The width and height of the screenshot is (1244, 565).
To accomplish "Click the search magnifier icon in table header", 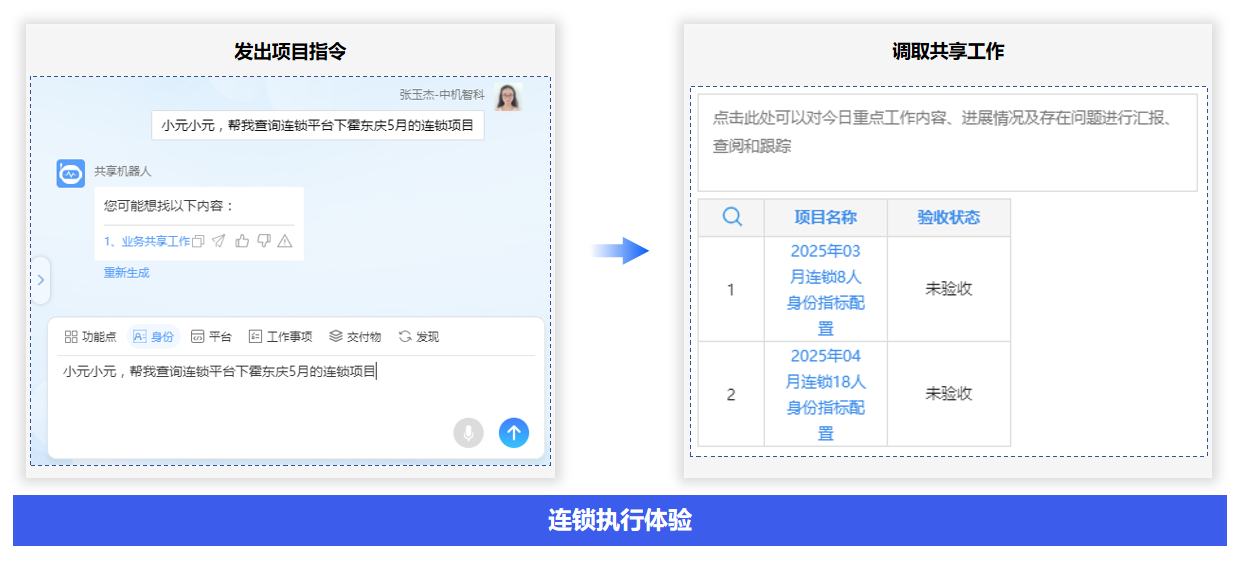I will click(x=732, y=217).
